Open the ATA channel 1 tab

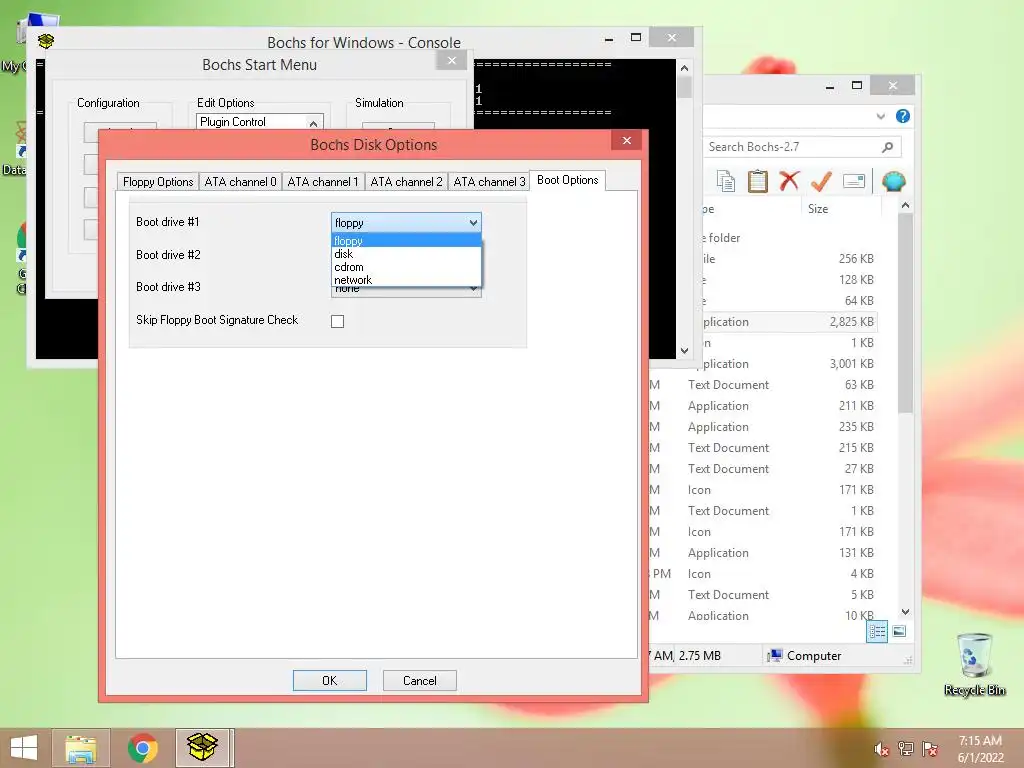tap(323, 182)
